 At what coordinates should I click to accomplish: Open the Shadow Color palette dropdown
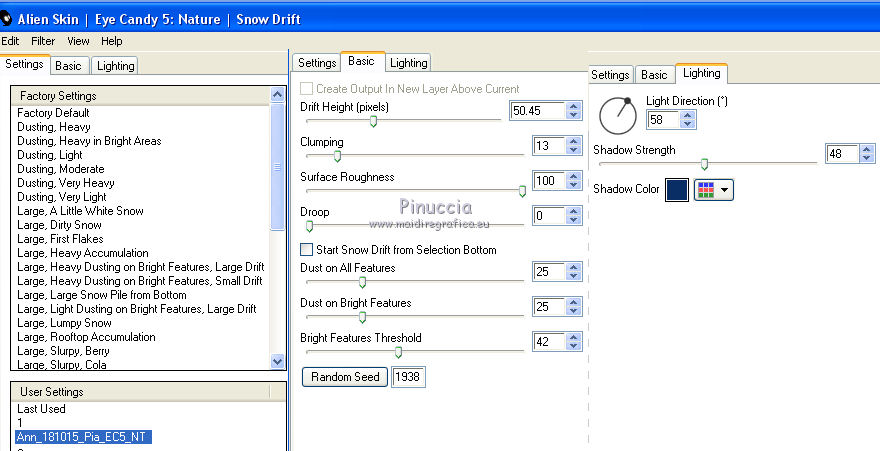(713, 190)
